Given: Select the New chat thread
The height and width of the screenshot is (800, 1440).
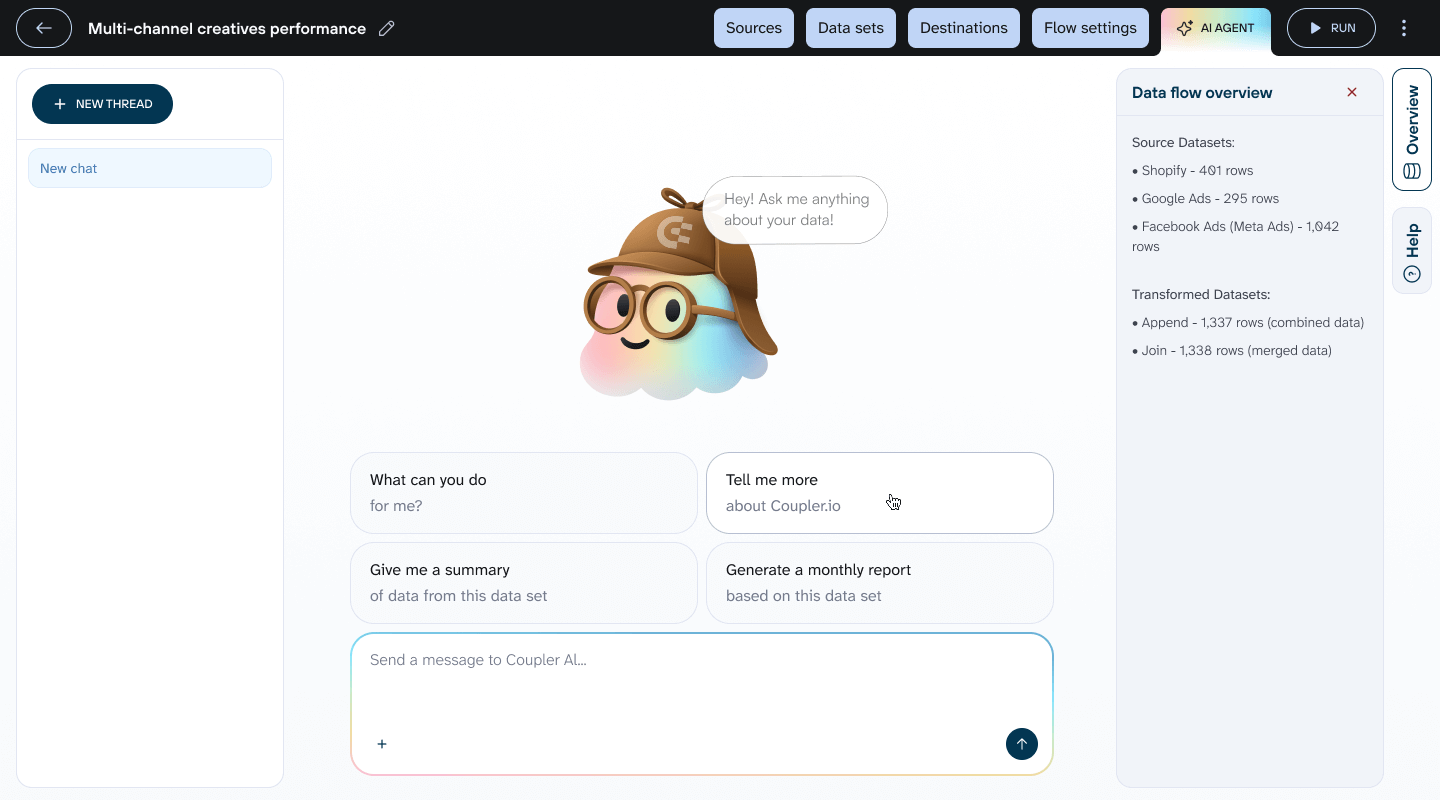Looking at the screenshot, I should (150, 168).
